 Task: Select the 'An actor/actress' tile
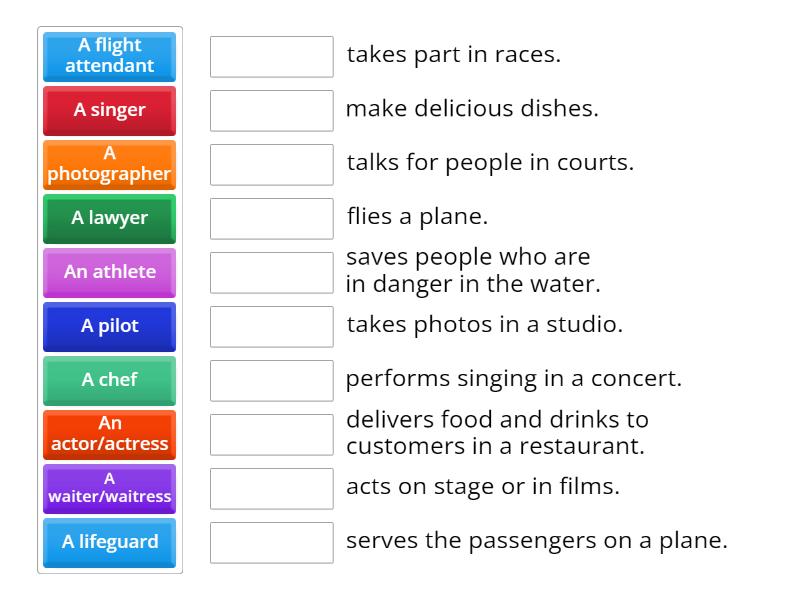110,434
